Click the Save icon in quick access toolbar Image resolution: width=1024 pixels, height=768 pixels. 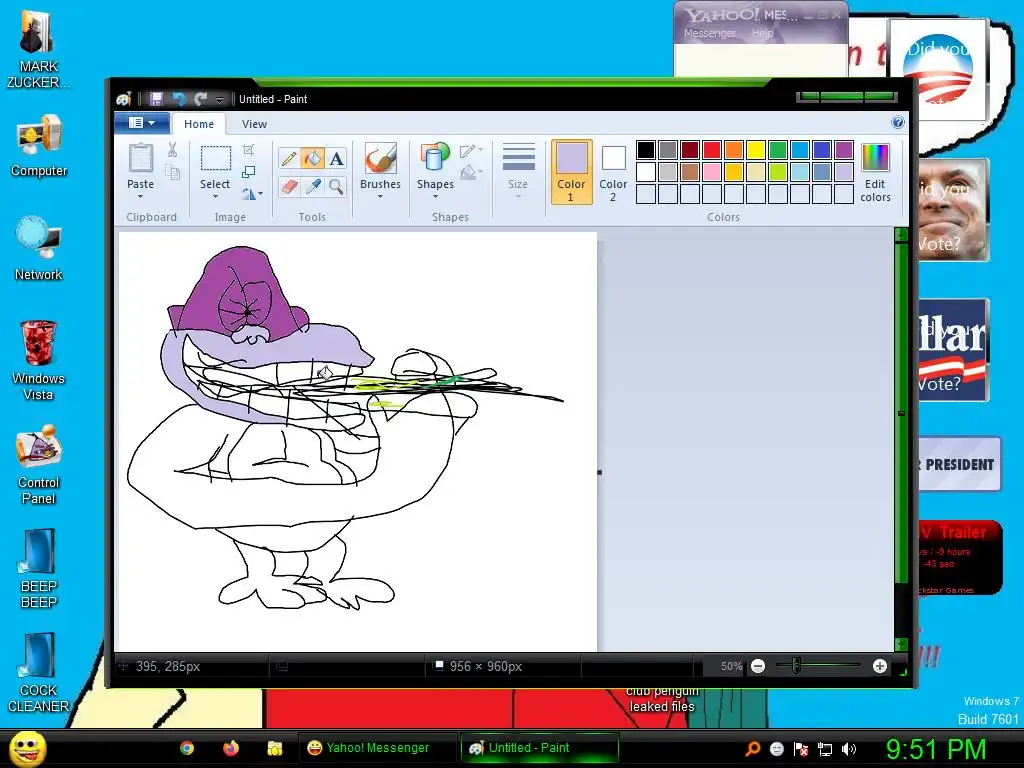pyautogui.click(x=156, y=99)
